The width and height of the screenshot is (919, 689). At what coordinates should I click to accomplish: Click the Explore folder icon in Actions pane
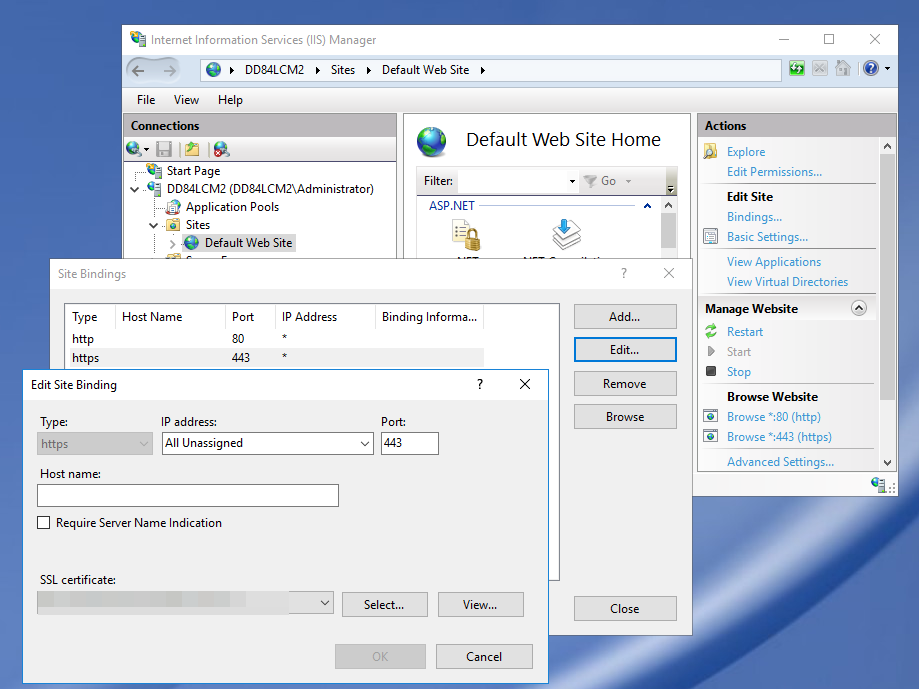coord(710,152)
